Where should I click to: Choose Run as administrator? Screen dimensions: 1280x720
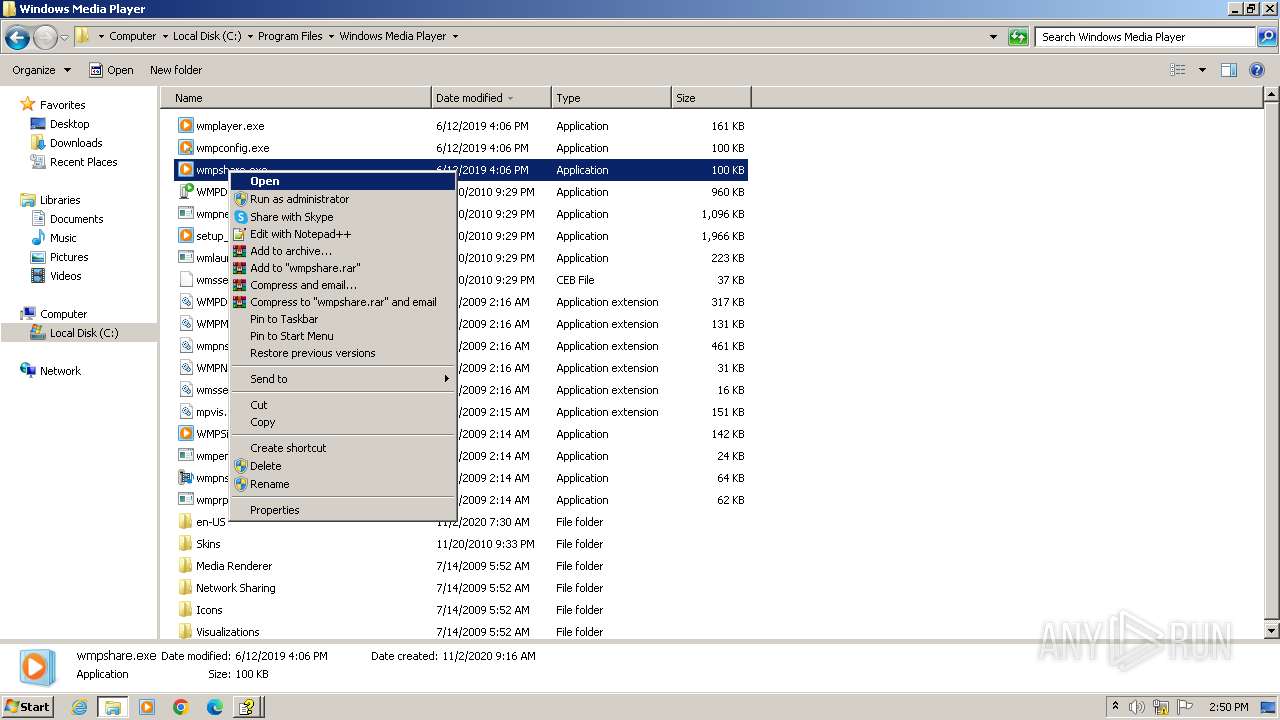point(343,199)
